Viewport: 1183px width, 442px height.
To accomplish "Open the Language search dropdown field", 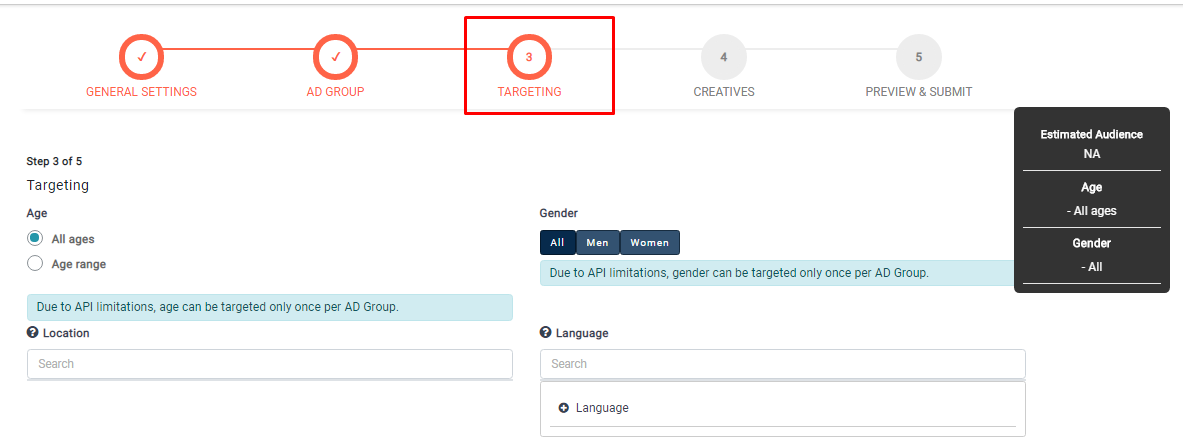I will tap(782, 364).
